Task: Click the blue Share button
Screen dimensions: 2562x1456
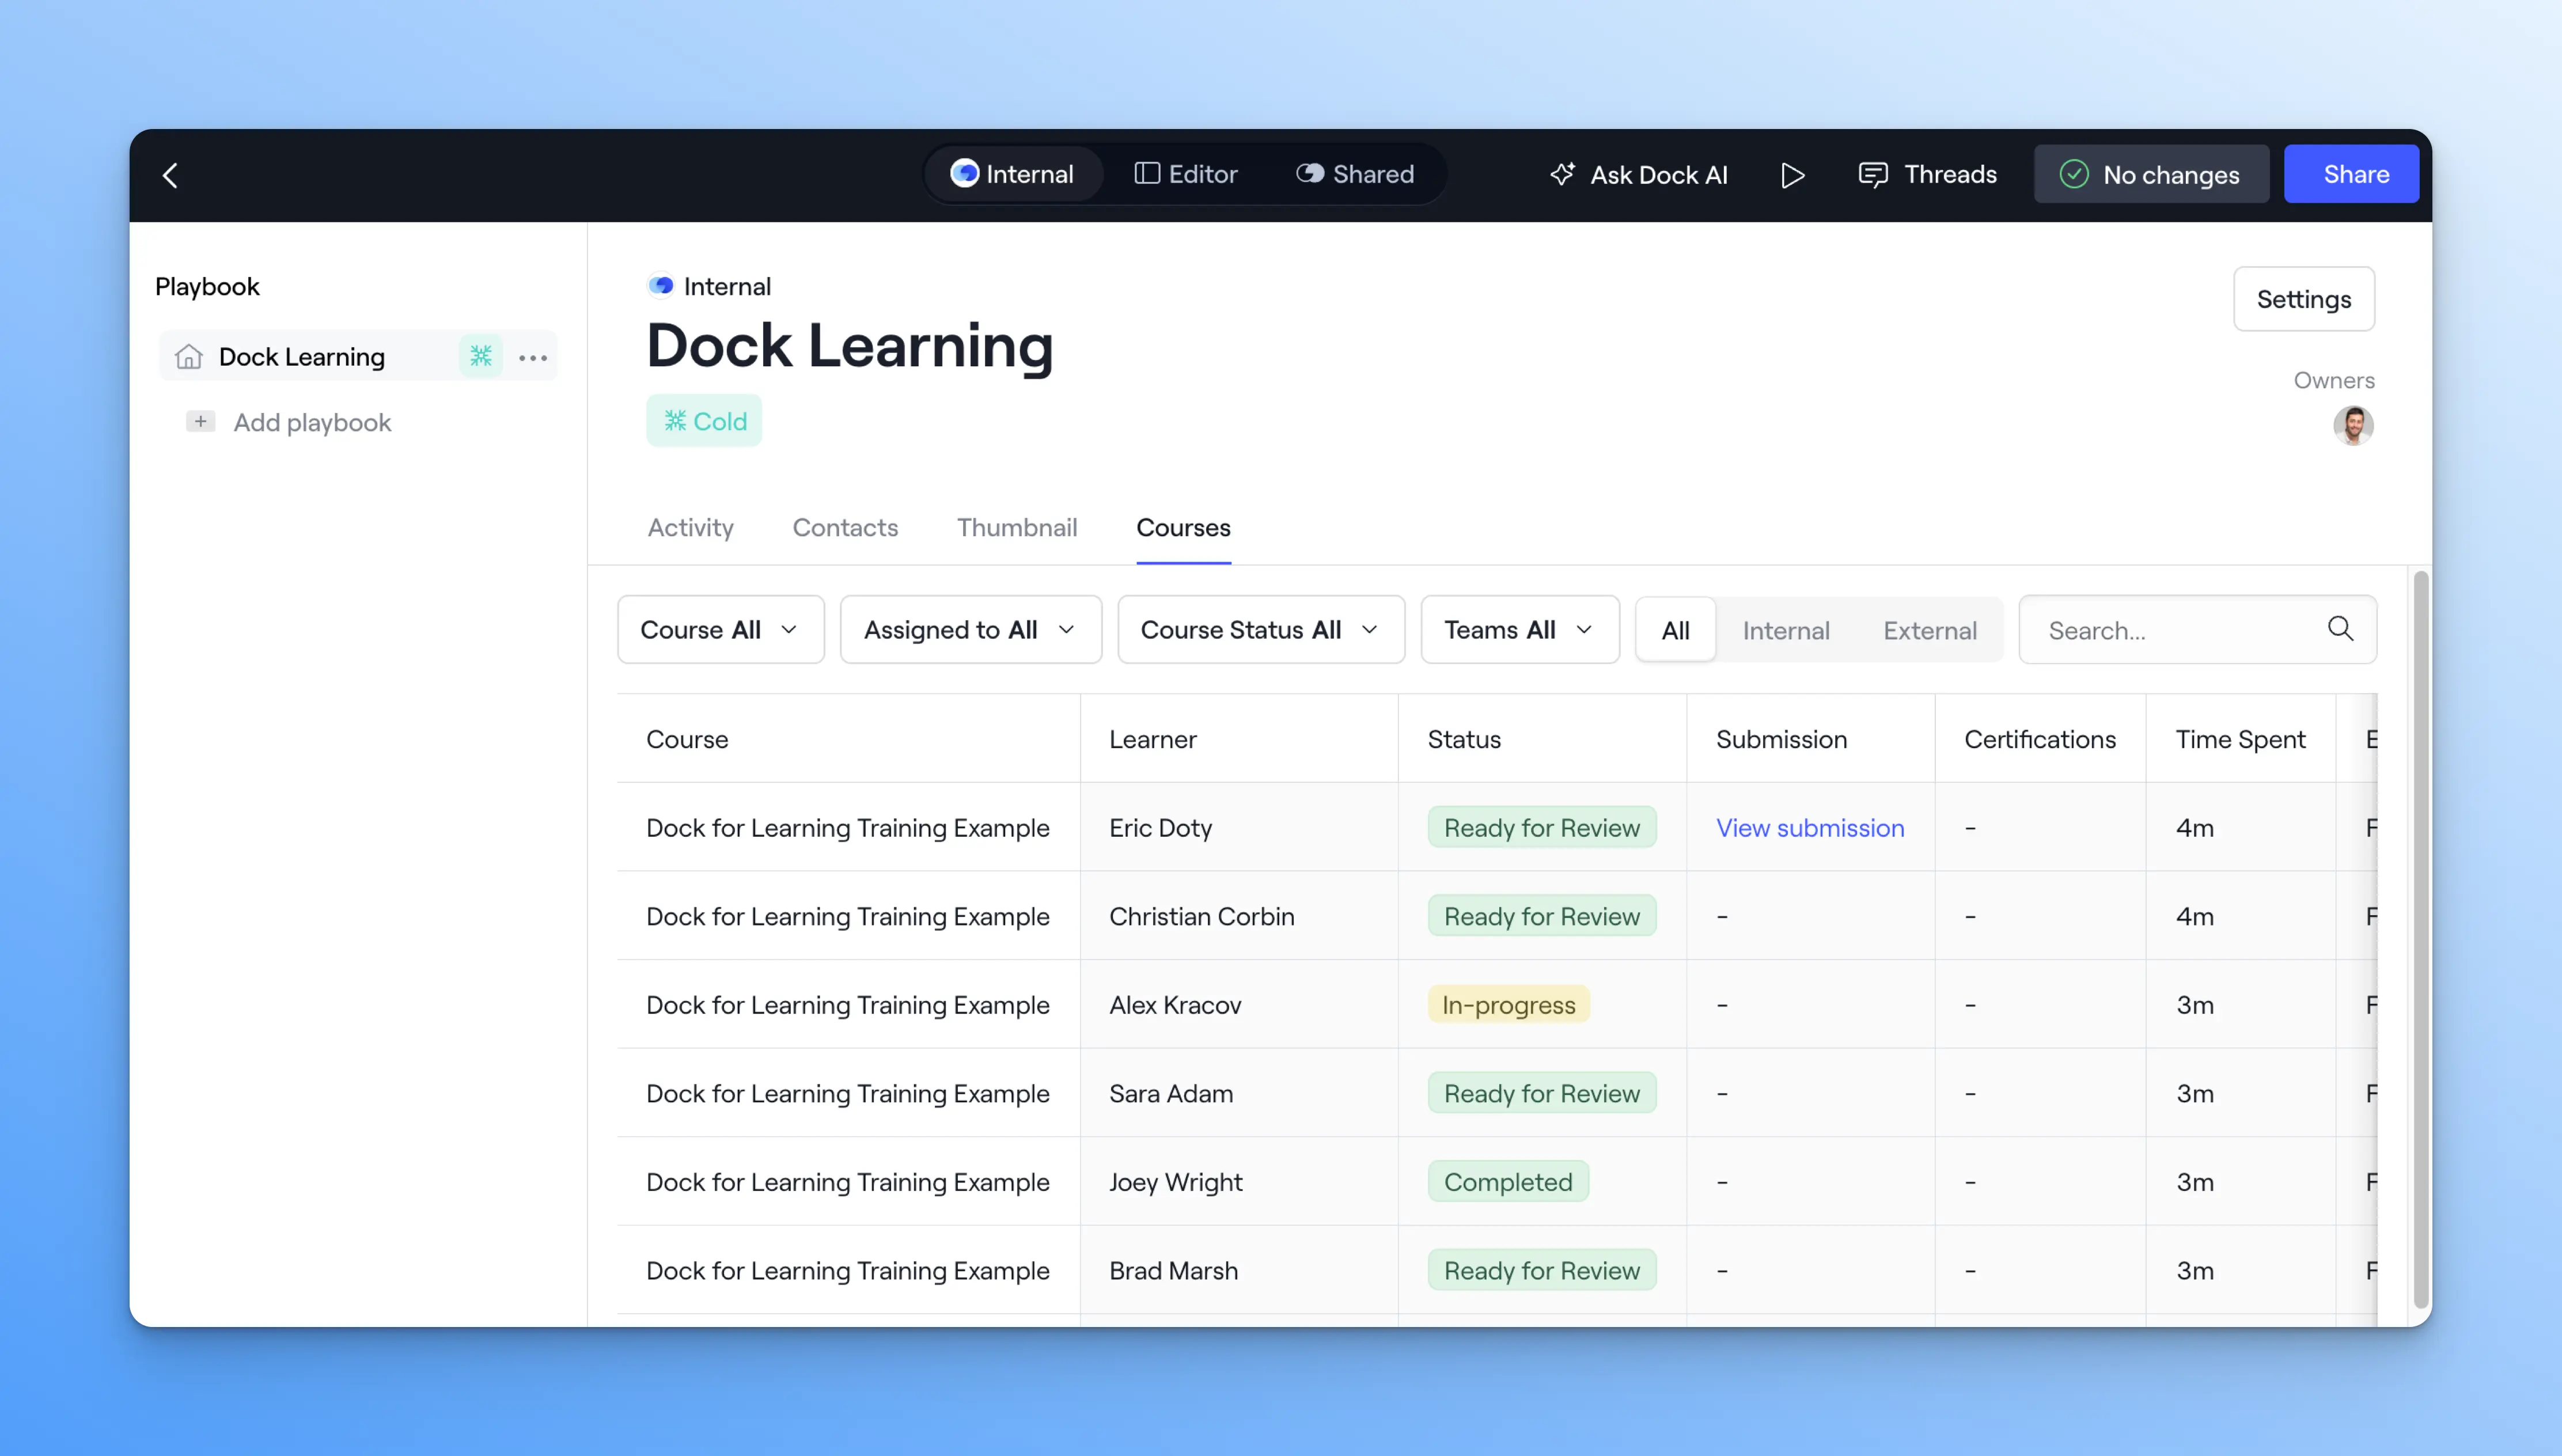Action: pos(2351,175)
